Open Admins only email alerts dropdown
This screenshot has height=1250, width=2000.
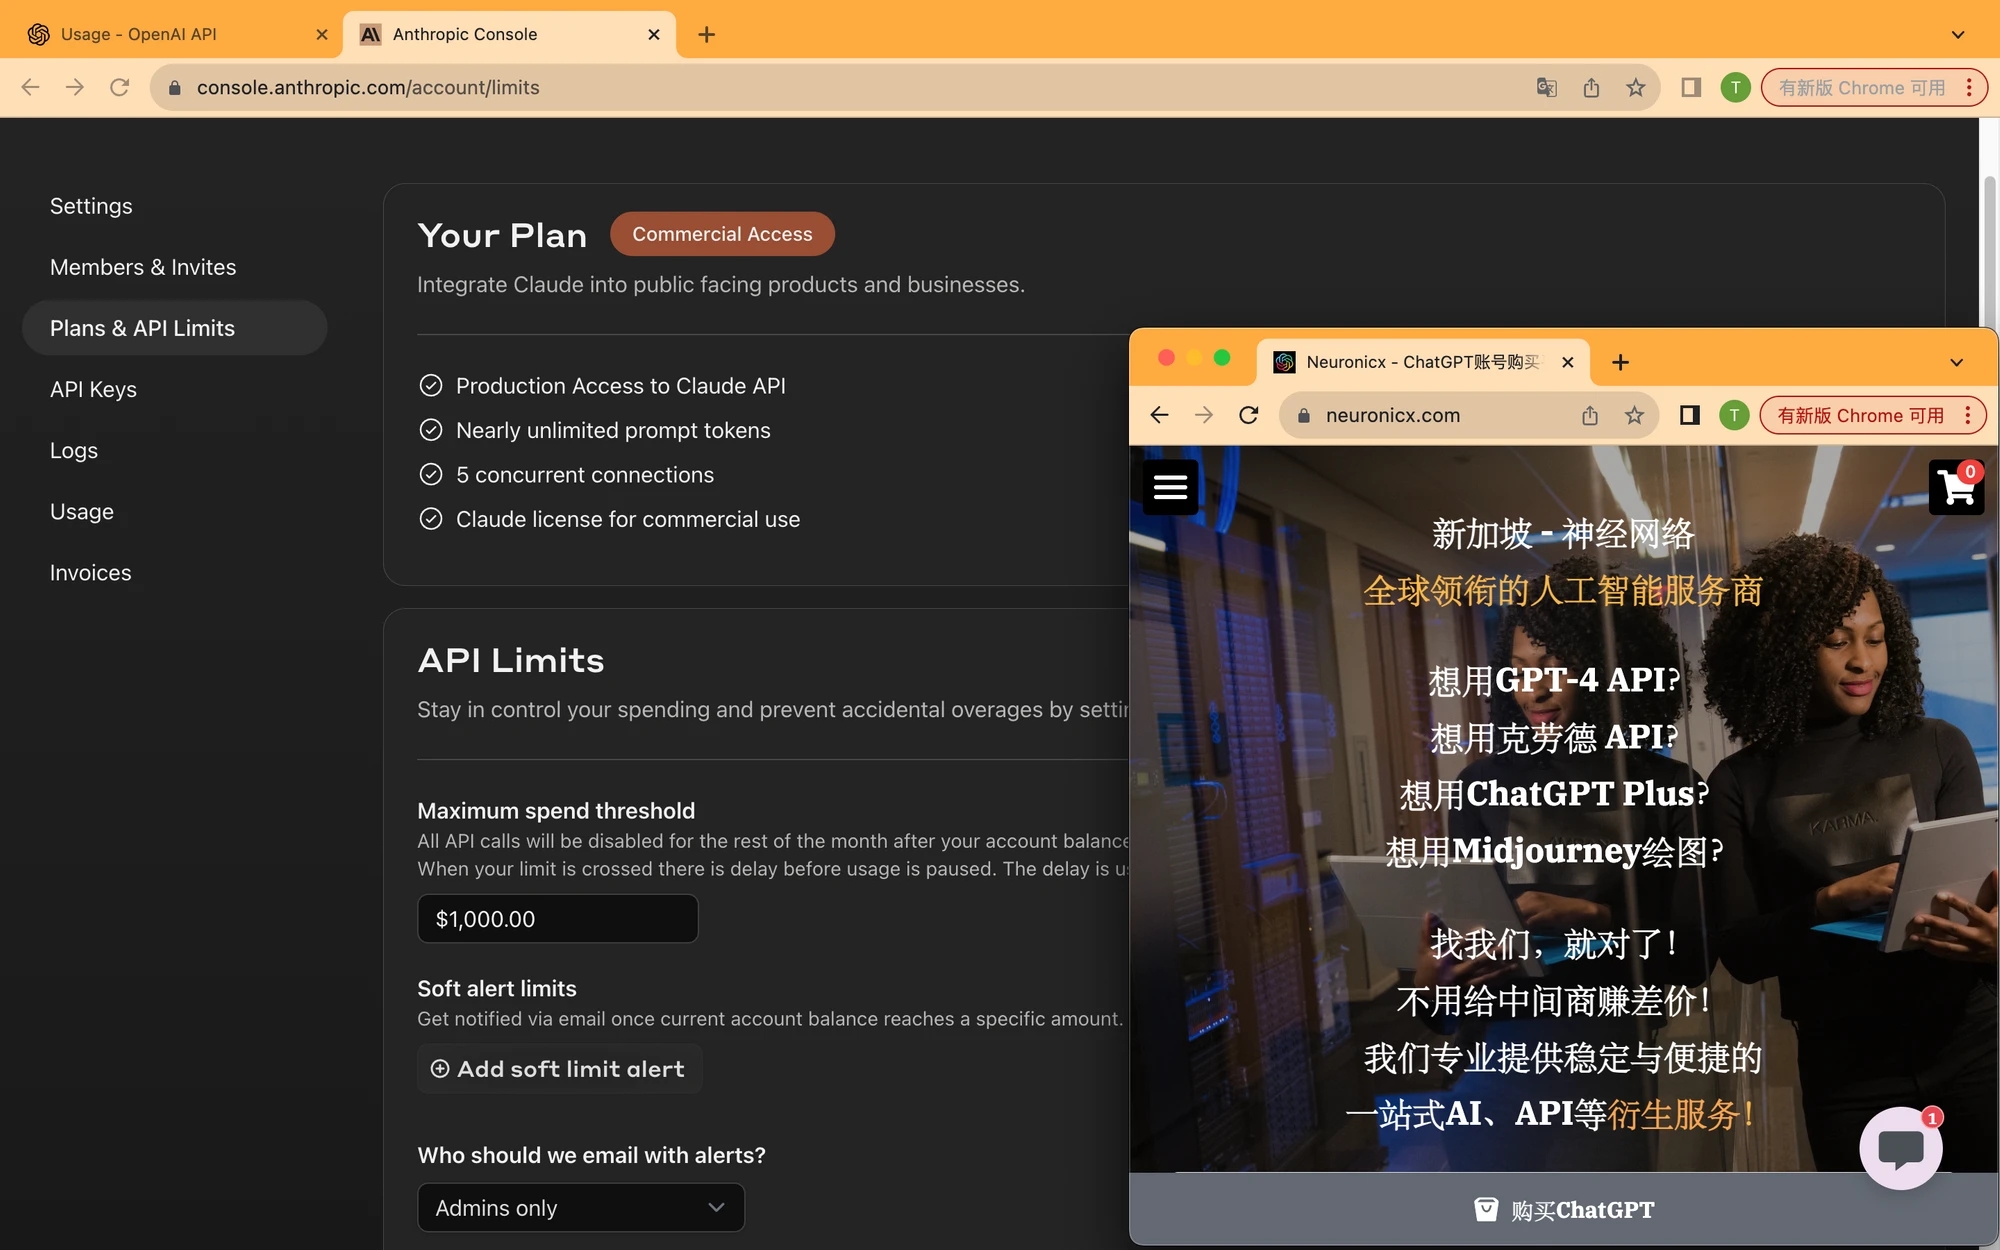tap(581, 1207)
